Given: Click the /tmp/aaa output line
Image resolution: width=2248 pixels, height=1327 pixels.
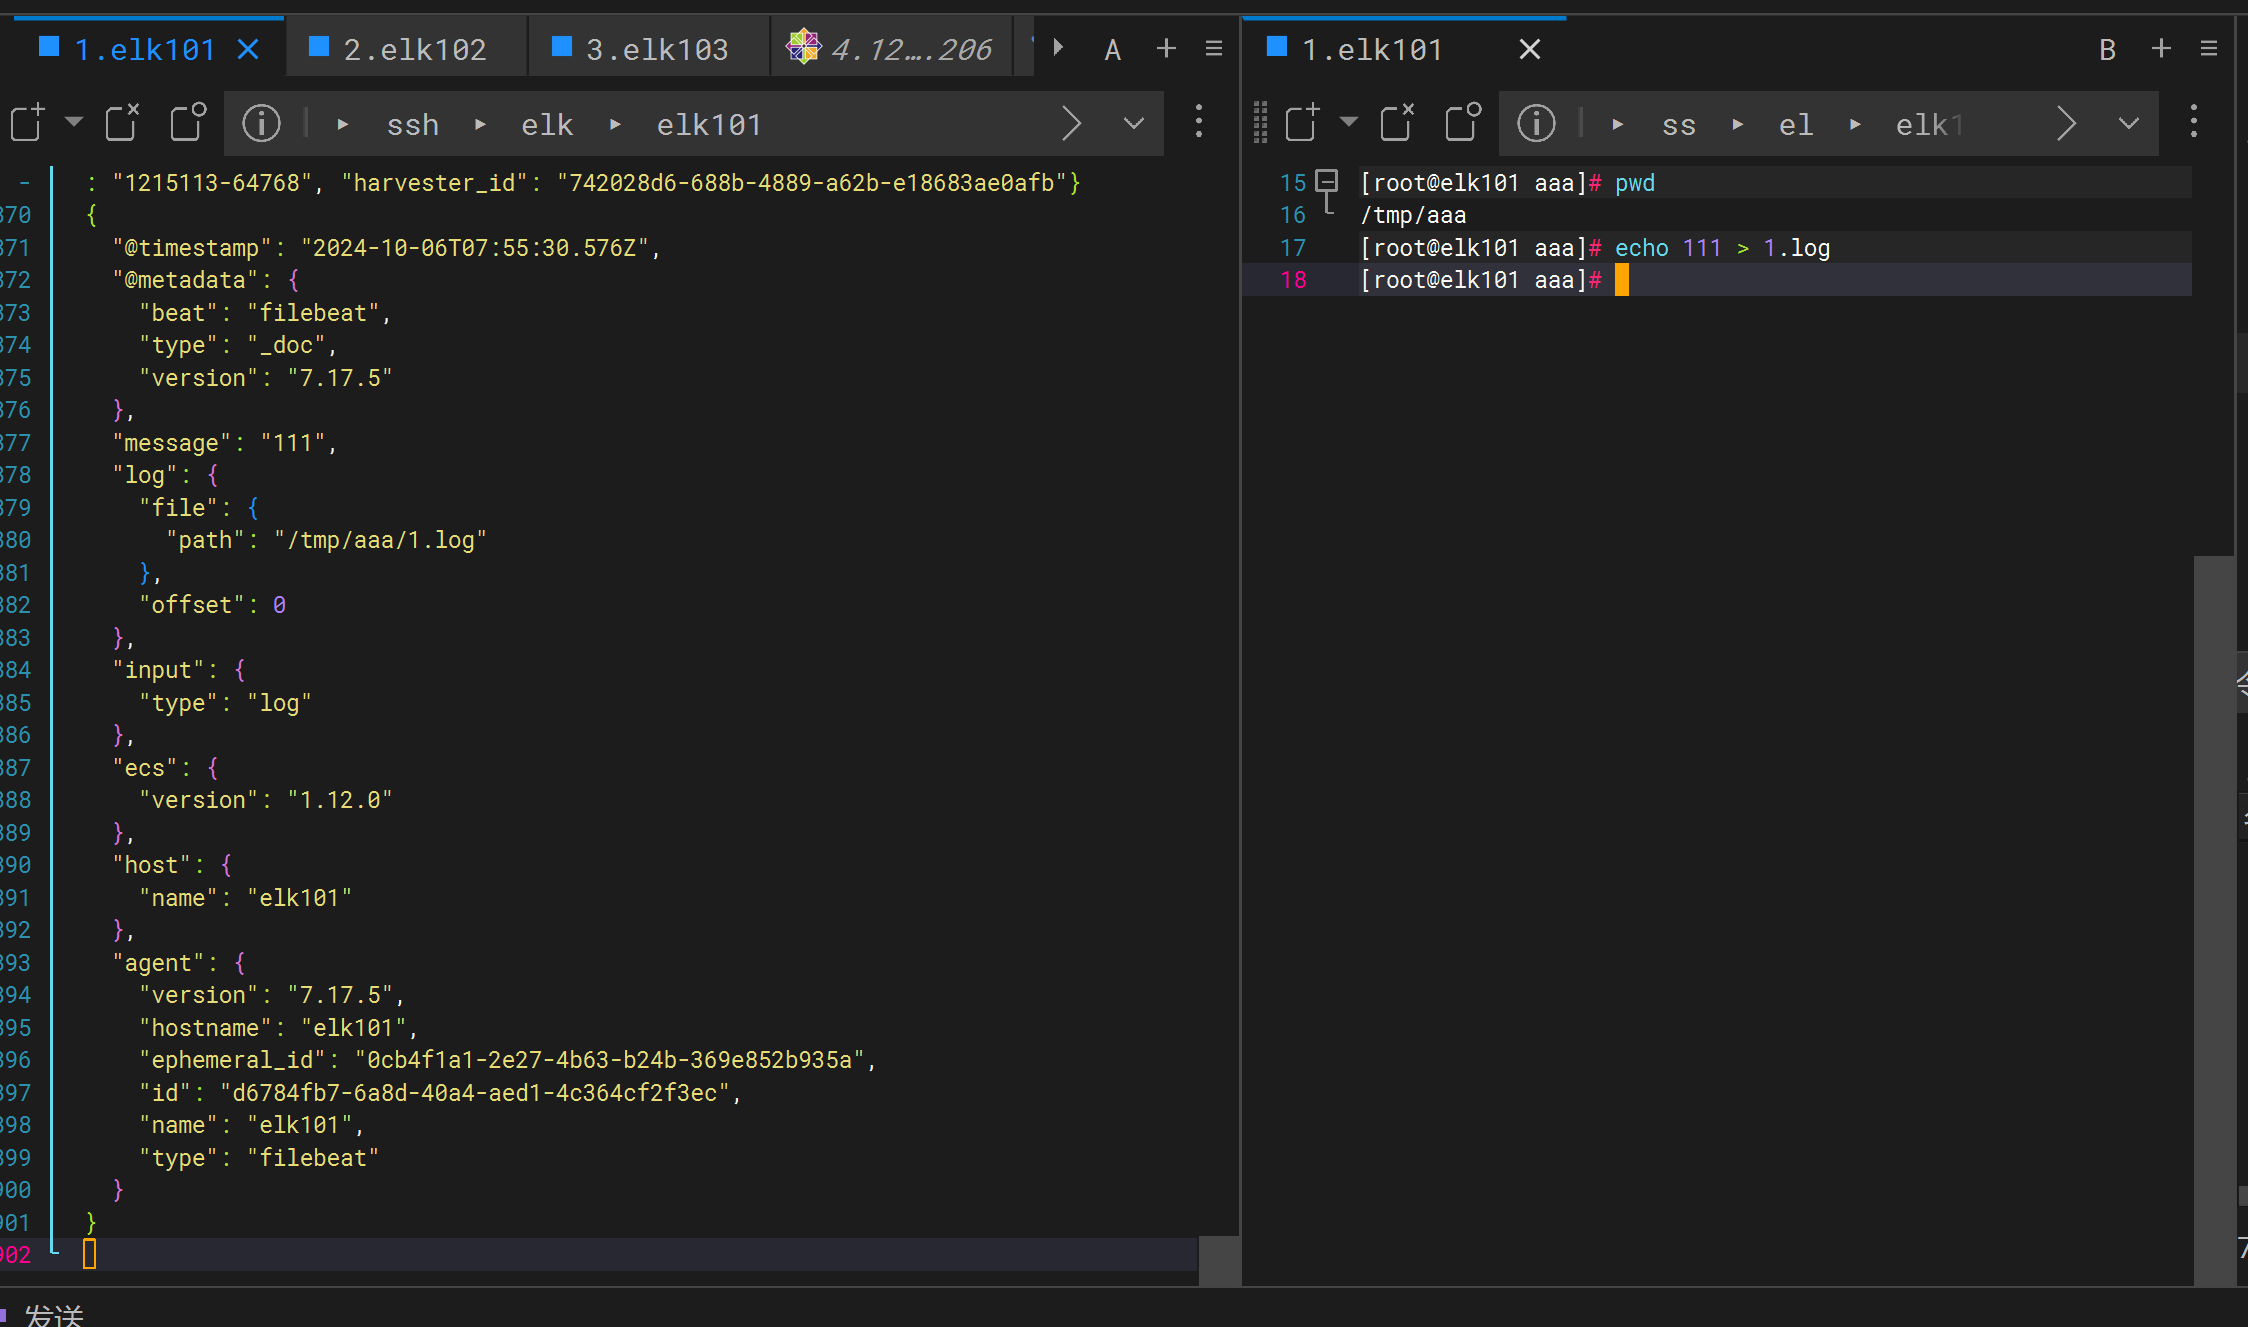Looking at the screenshot, I should 1413,215.
